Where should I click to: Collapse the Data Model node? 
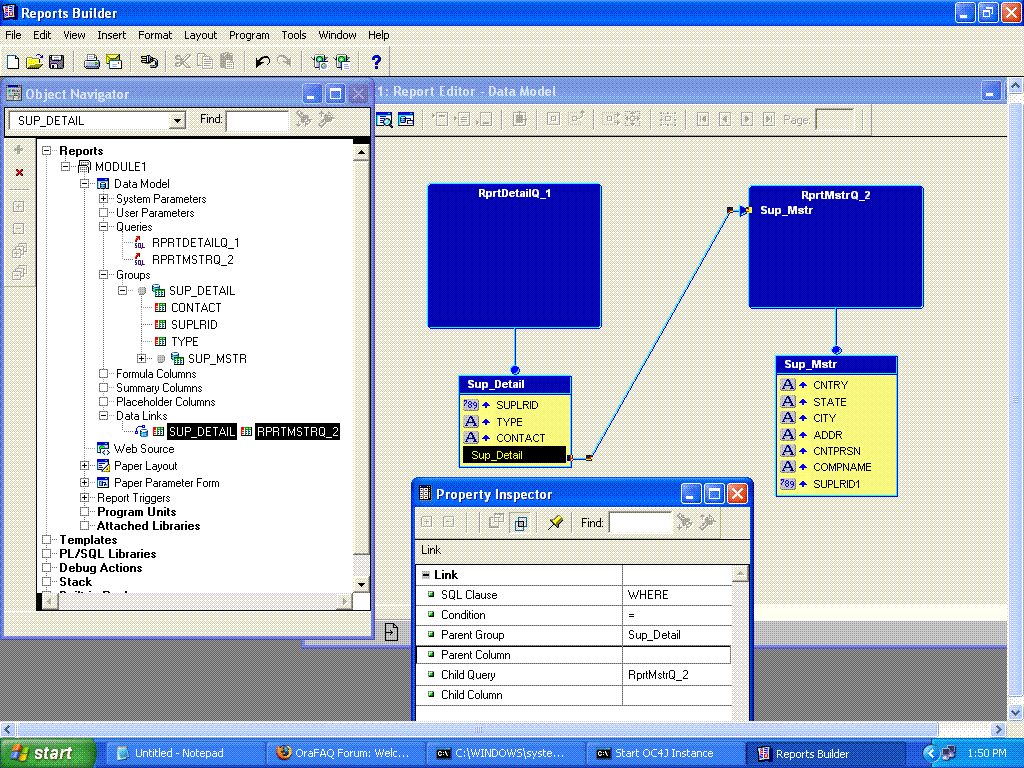[x=84, y=184]
